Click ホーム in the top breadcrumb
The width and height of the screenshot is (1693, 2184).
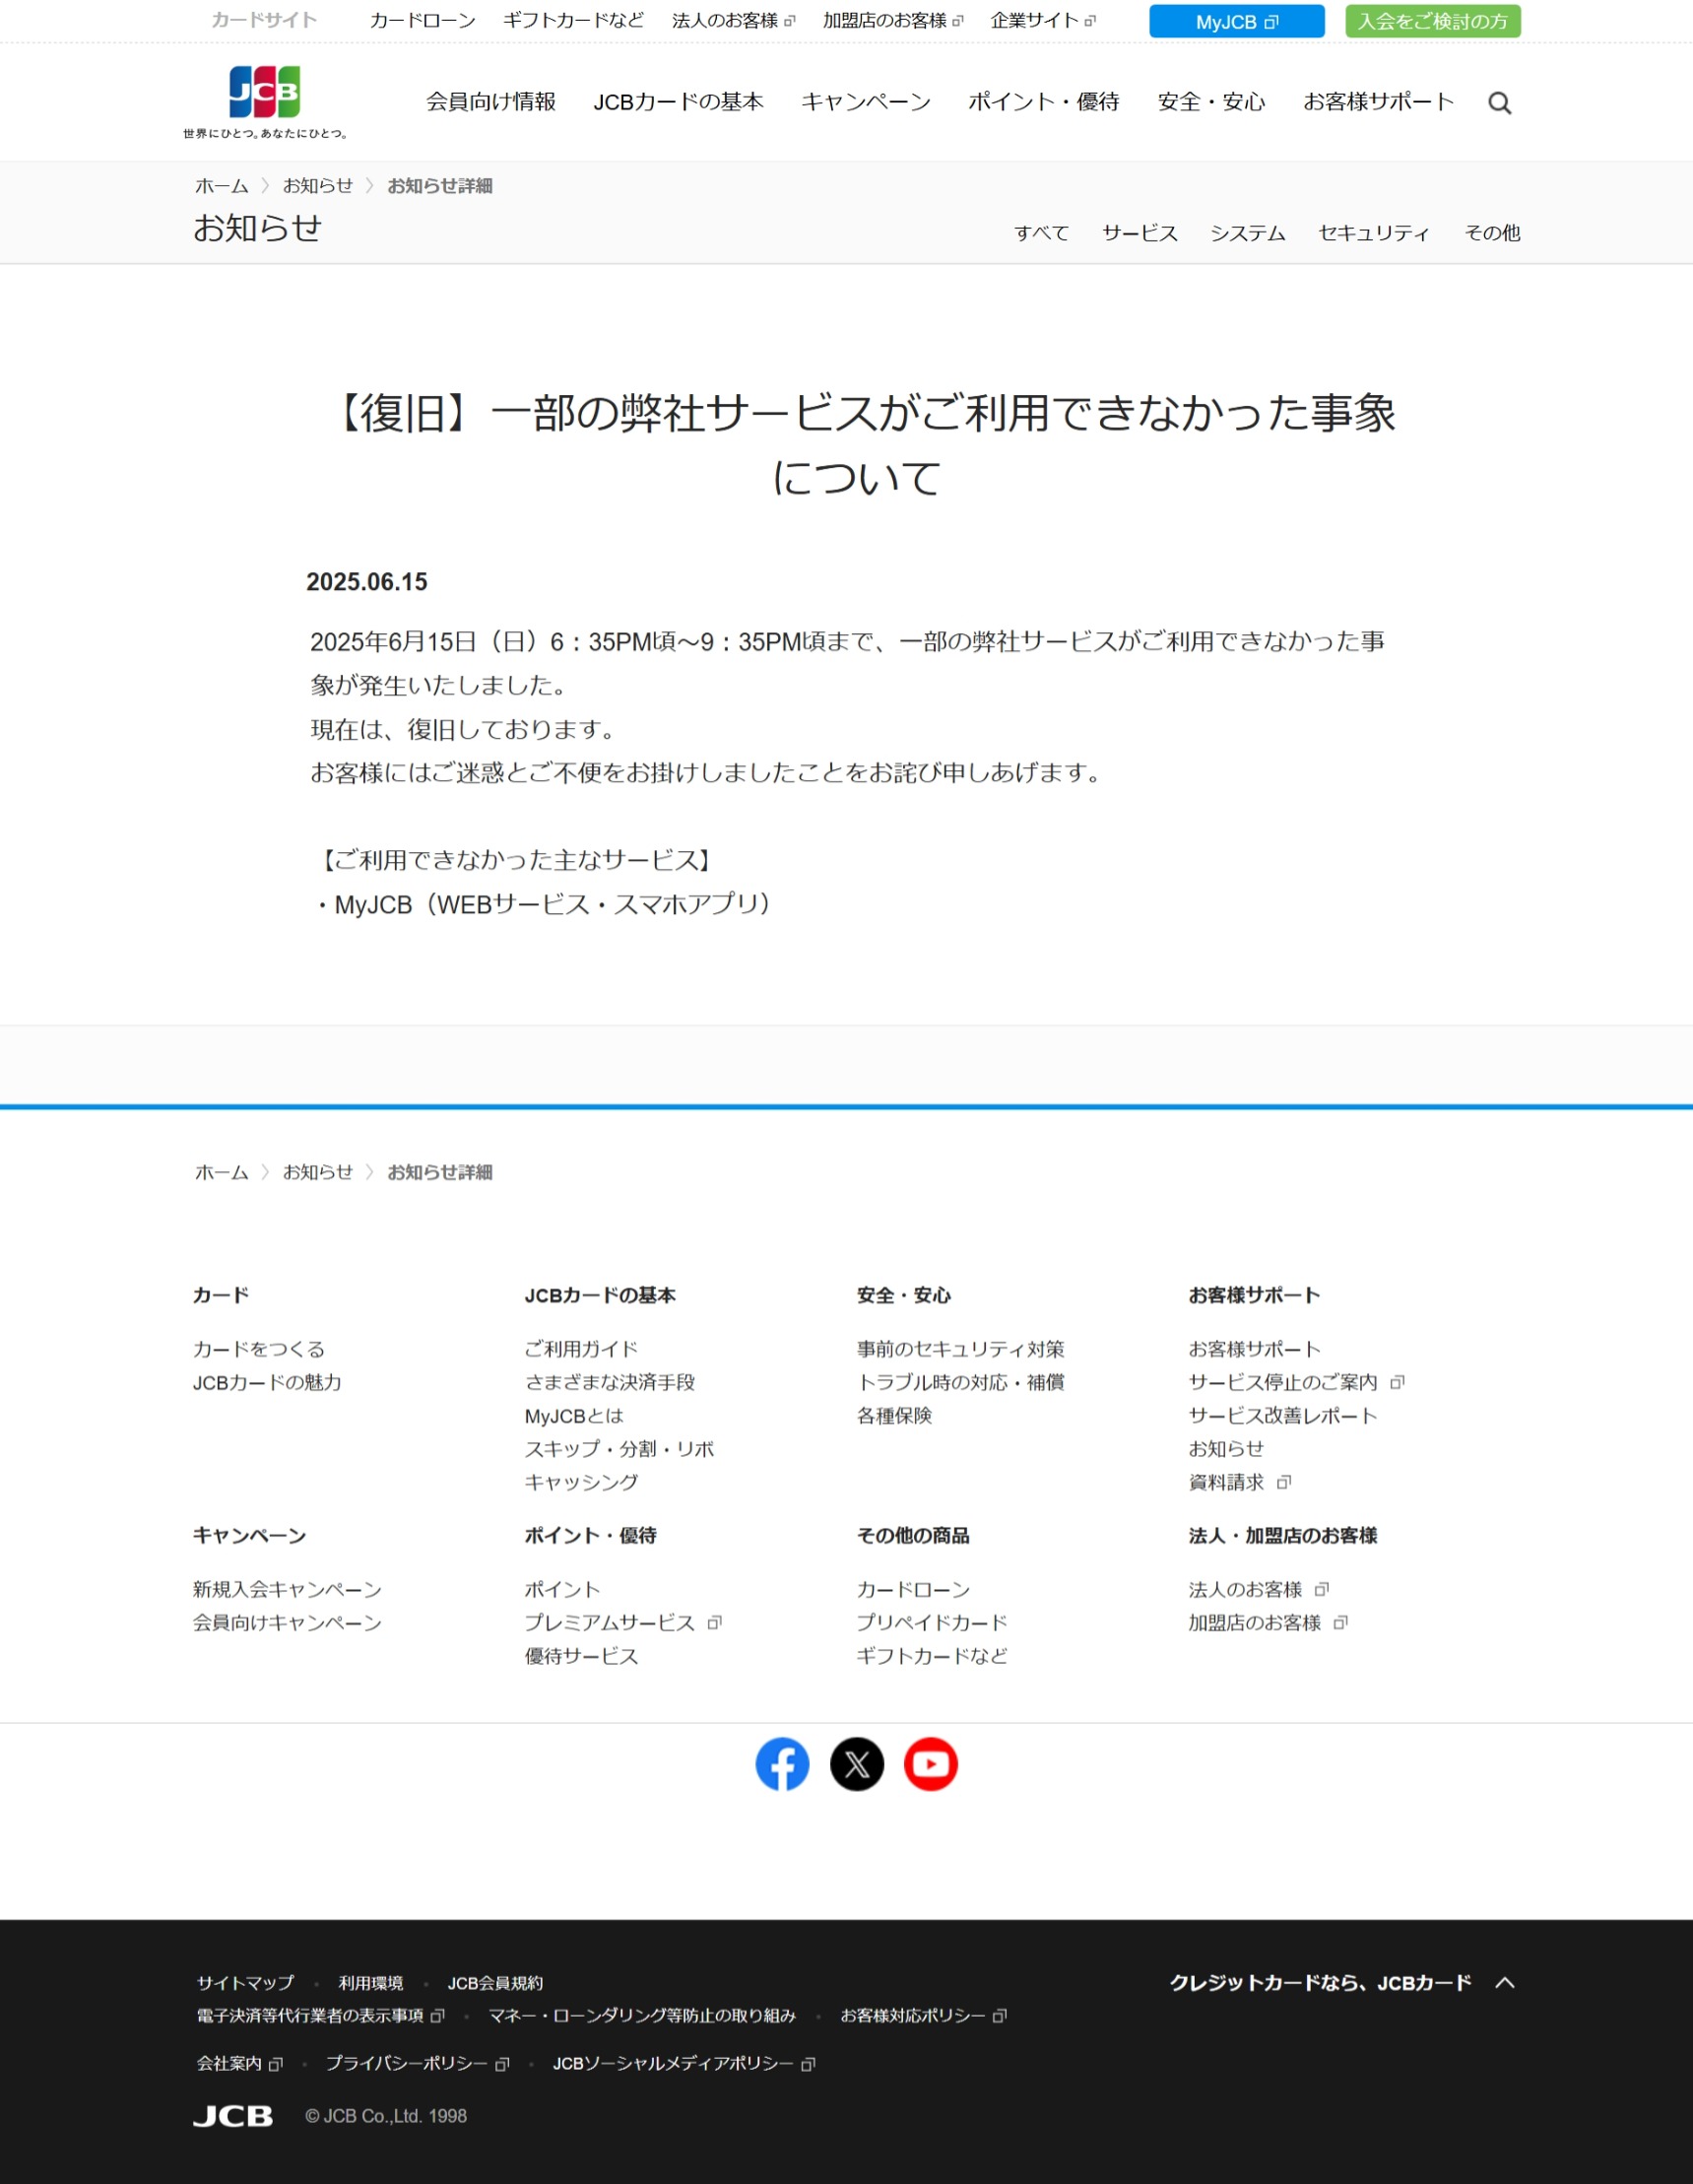click(221, 186)
